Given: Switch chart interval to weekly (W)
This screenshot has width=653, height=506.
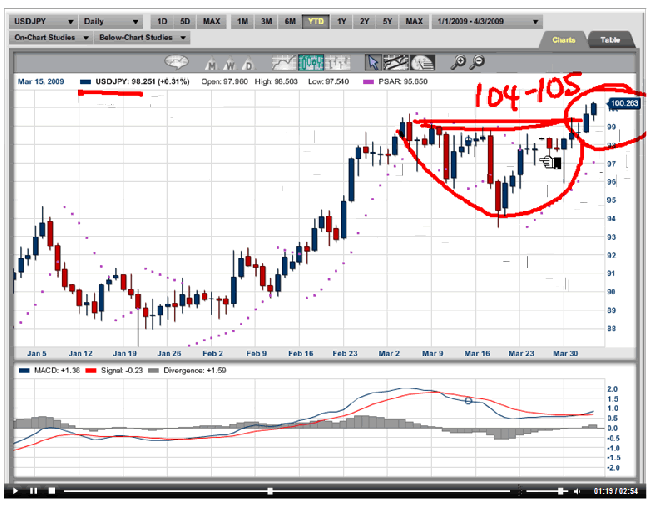Looking at the screenshot, I should (228, 63).
